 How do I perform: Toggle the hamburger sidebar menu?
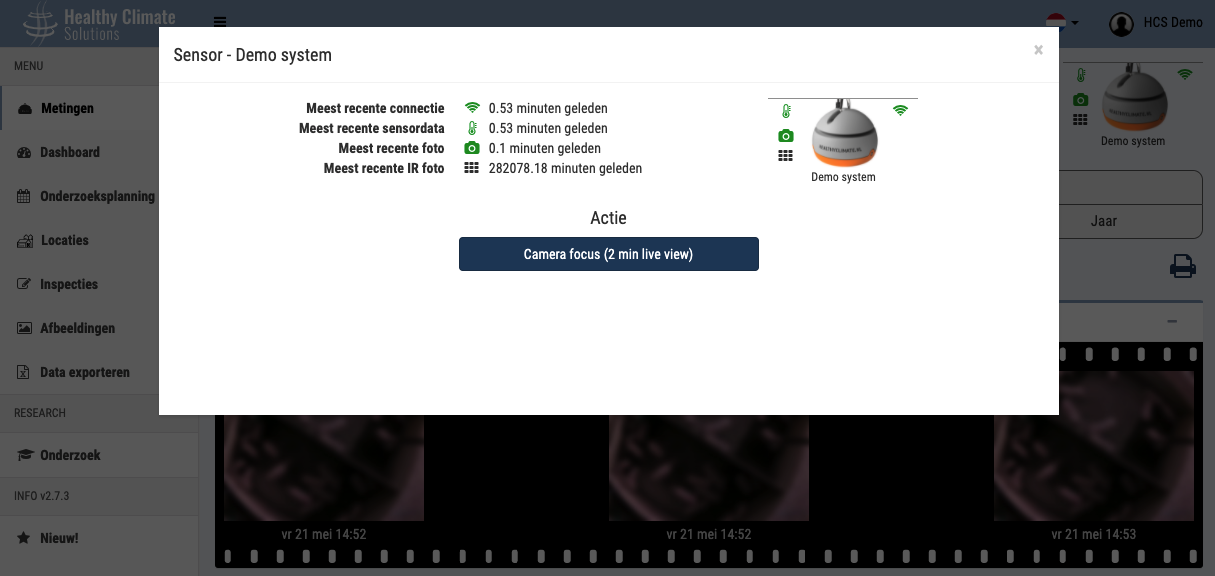pos(219,22)
